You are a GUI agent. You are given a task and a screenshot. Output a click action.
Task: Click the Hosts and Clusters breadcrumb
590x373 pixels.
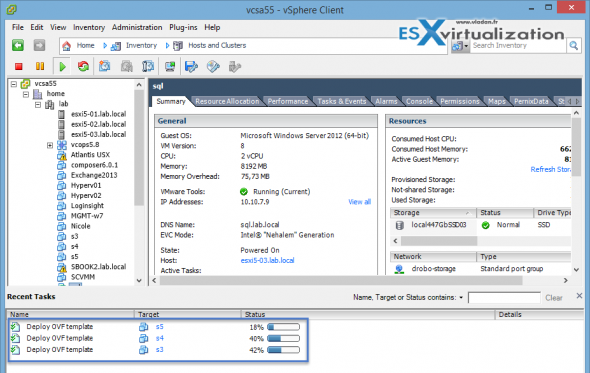tap(217, 46)
